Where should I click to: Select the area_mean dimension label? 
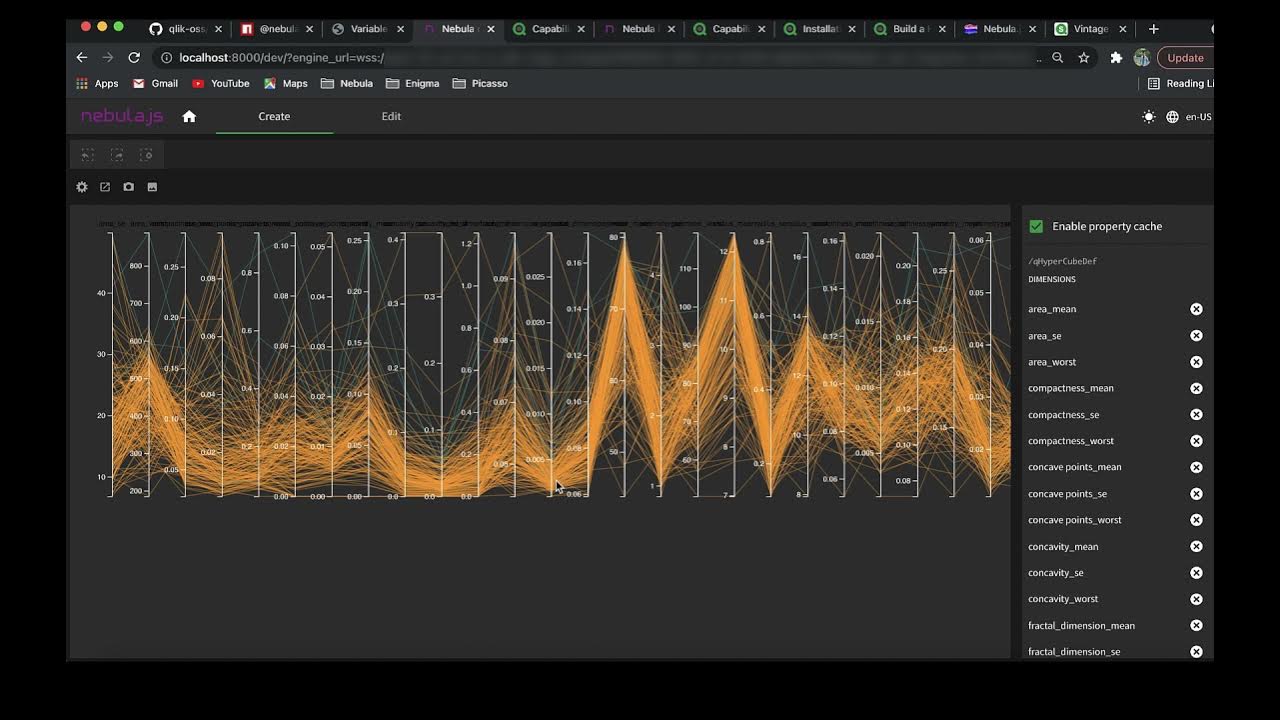(x=1052, y=309)
